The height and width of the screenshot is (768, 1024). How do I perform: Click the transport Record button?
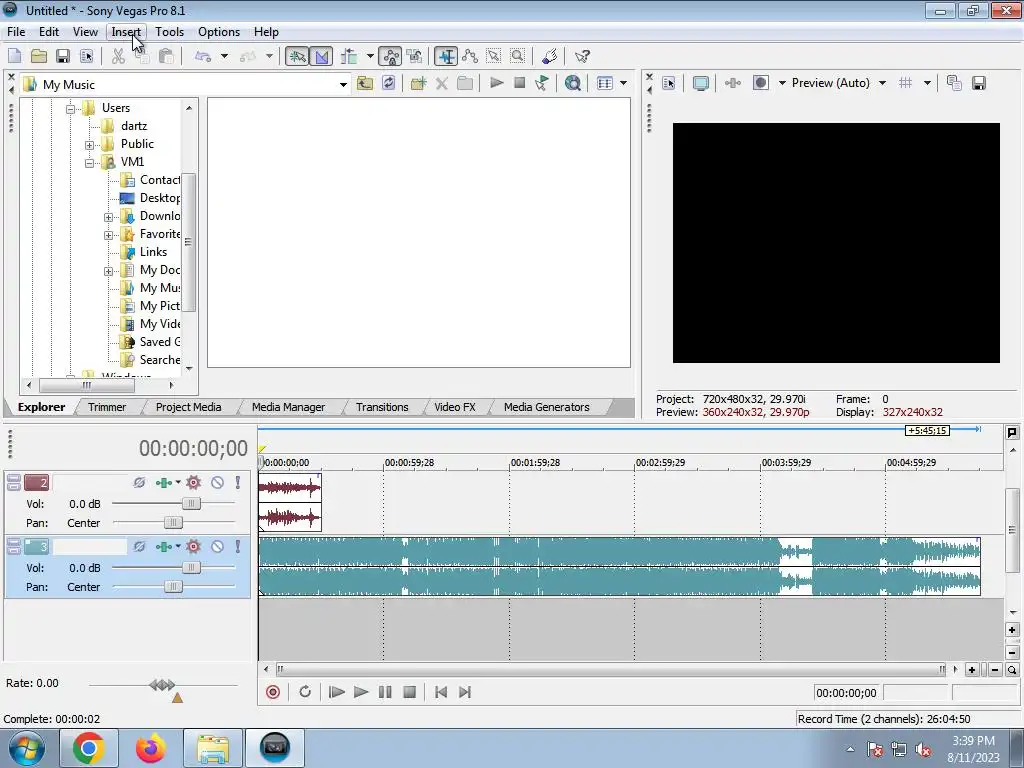[273, 692]
